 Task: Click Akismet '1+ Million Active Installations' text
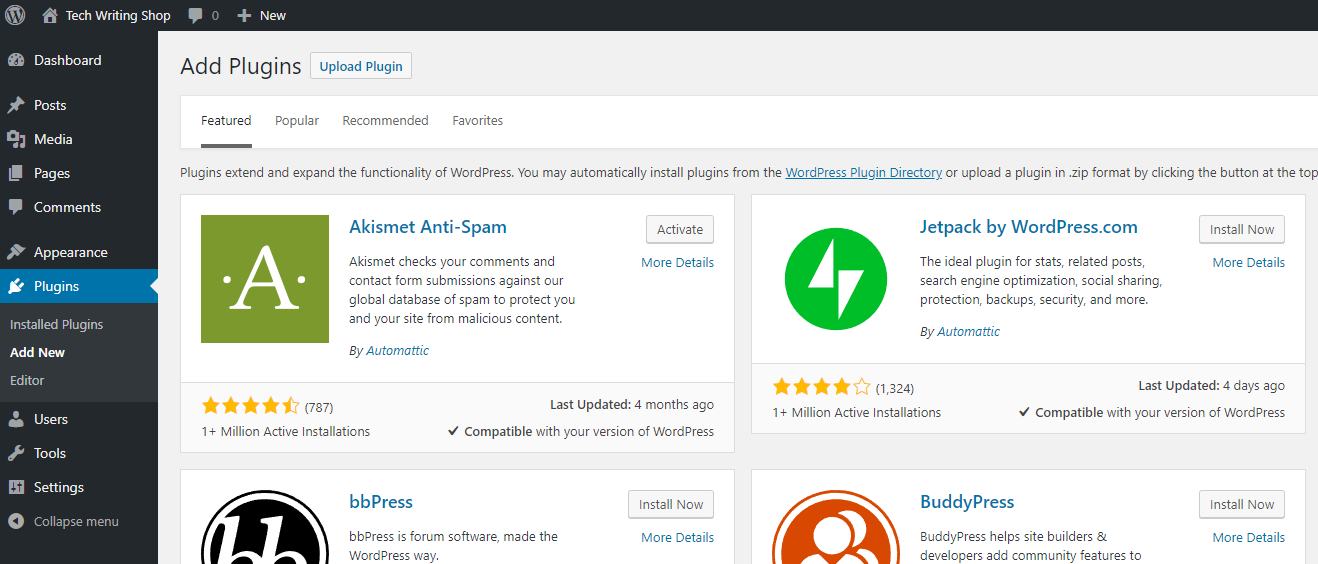(286, 432)
